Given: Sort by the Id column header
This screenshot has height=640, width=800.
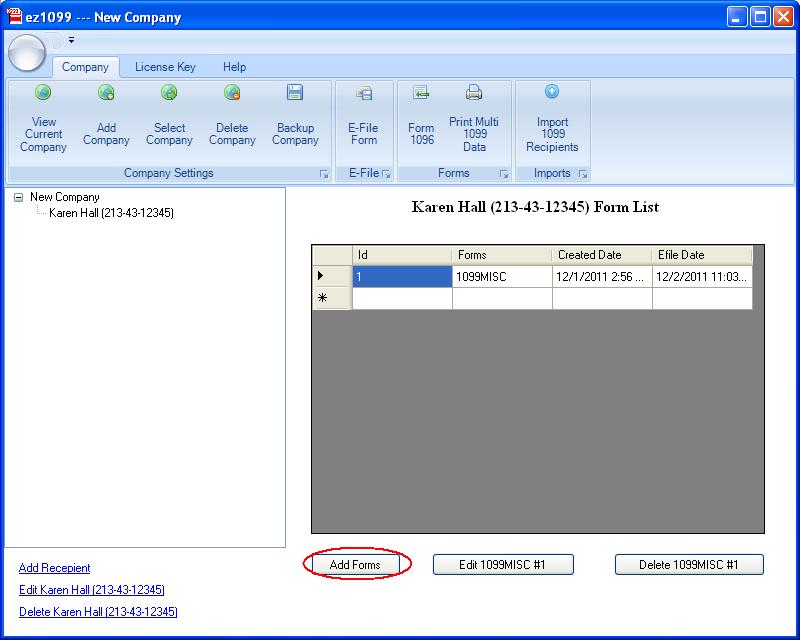Looking at the screenshot, I should [x=402, y=255].
